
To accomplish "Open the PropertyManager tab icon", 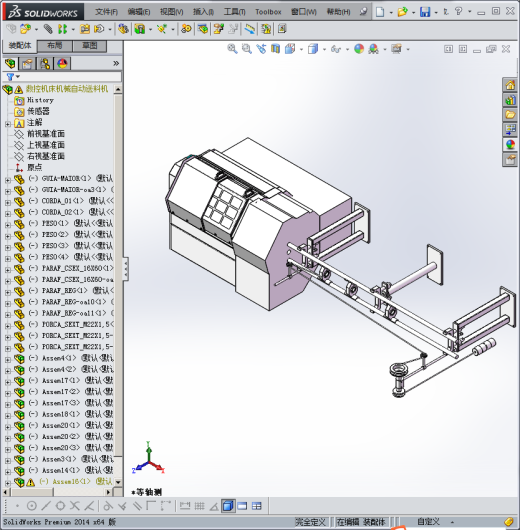I will tap(27, 64).
